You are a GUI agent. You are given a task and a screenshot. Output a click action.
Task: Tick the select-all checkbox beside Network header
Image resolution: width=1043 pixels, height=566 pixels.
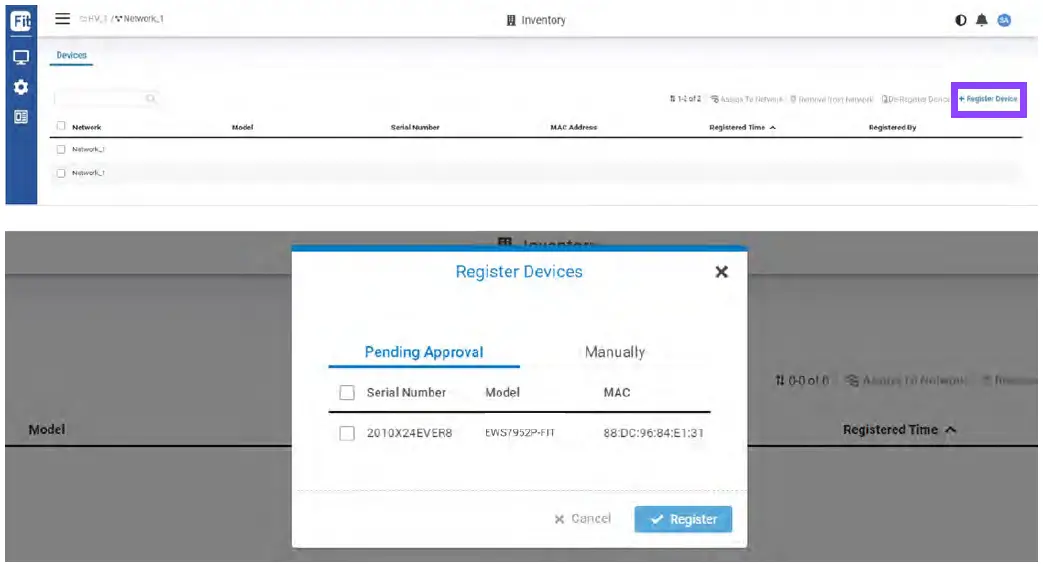click(x=61, y=126)
